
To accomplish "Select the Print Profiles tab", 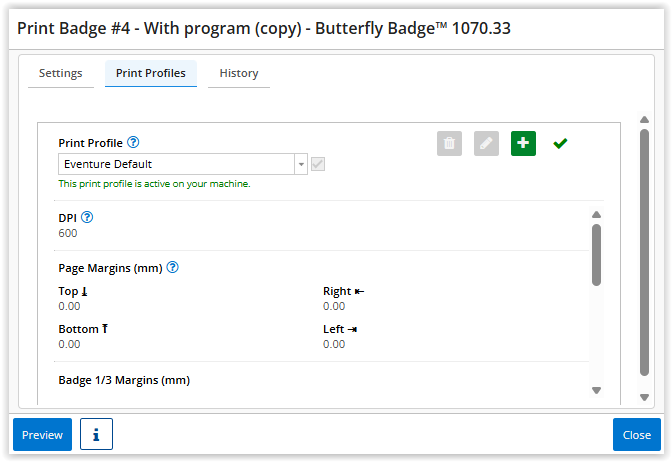I will coord(151,73).
